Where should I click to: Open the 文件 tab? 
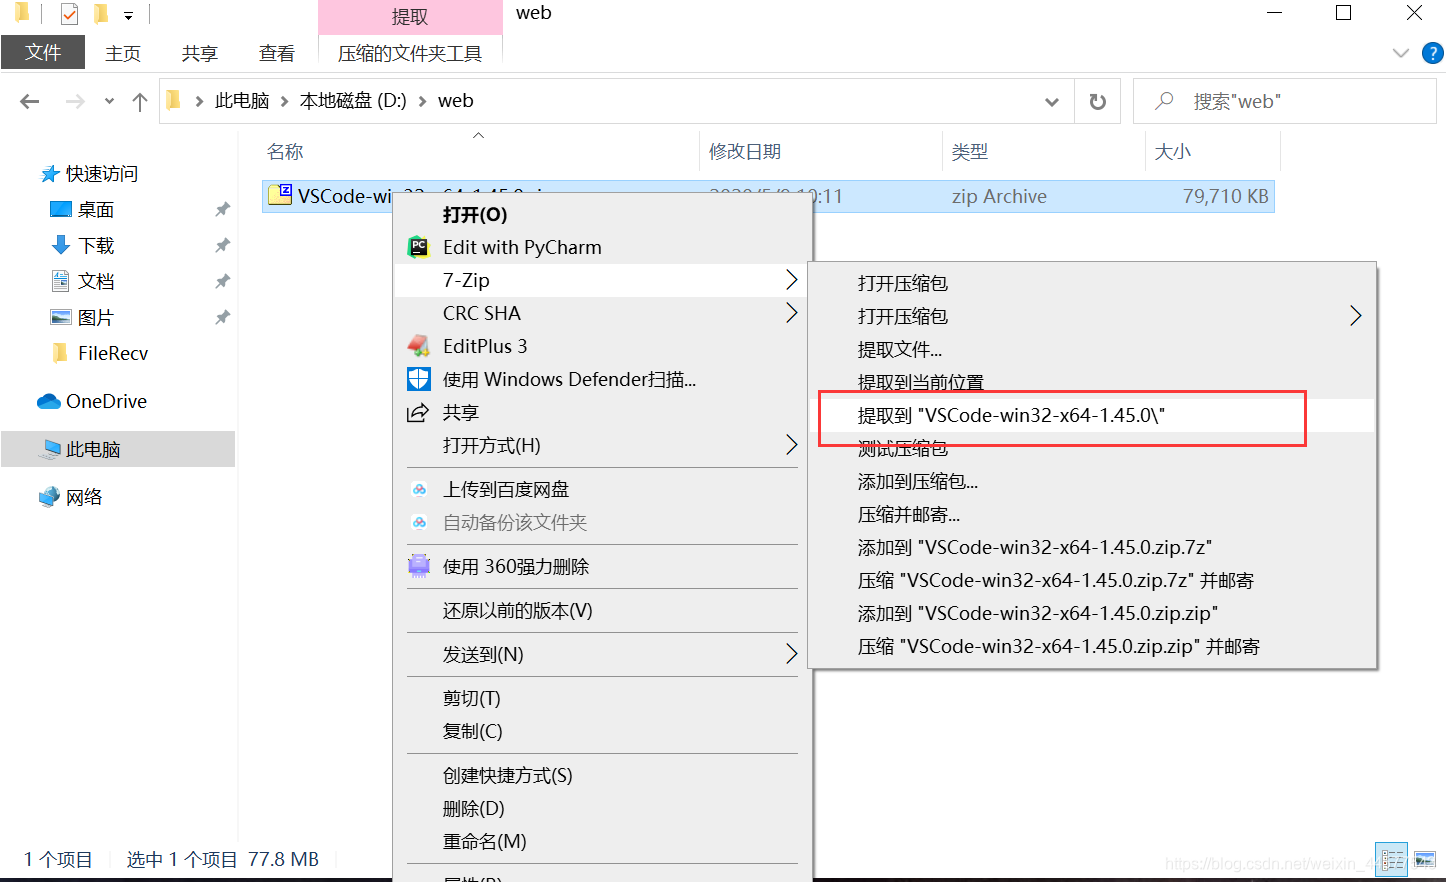pos(43,53)
